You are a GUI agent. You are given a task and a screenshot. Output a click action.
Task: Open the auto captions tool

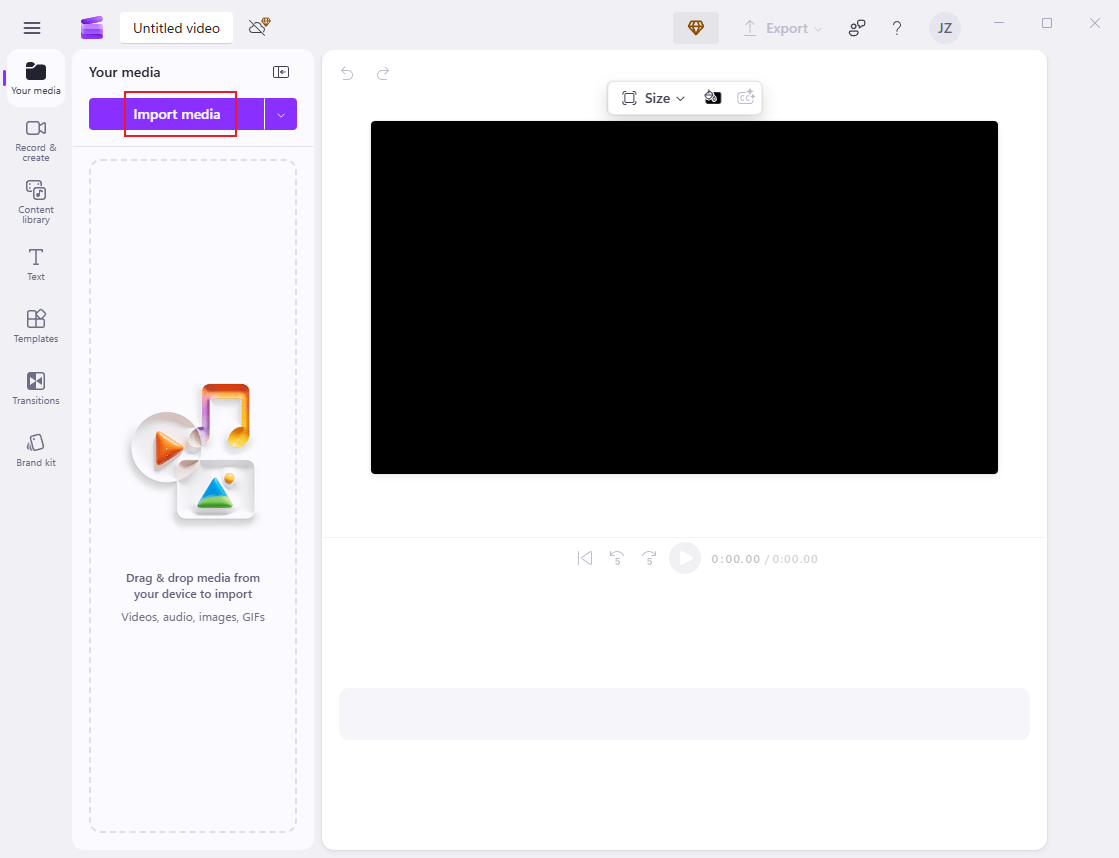(x=745, y=97)
